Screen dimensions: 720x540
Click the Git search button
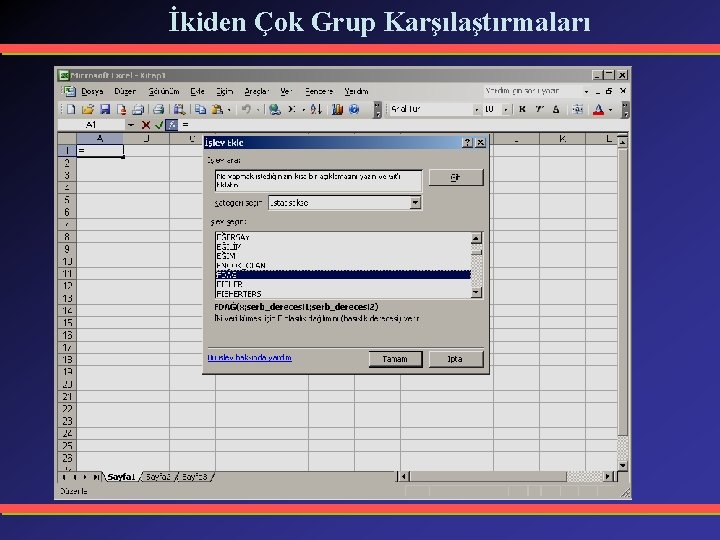pyautogui.click(x=456, y=177)
